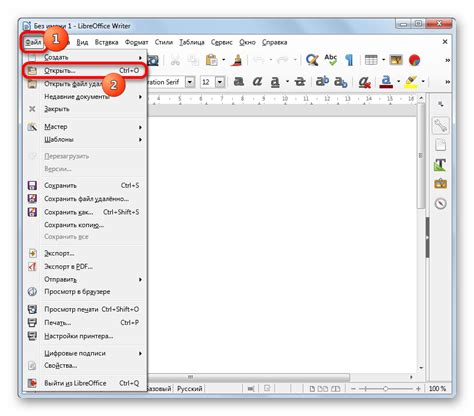This screenshot has width=474, height=416.
Task: Open sidebar Navigator compass icon
Action: 440,203
